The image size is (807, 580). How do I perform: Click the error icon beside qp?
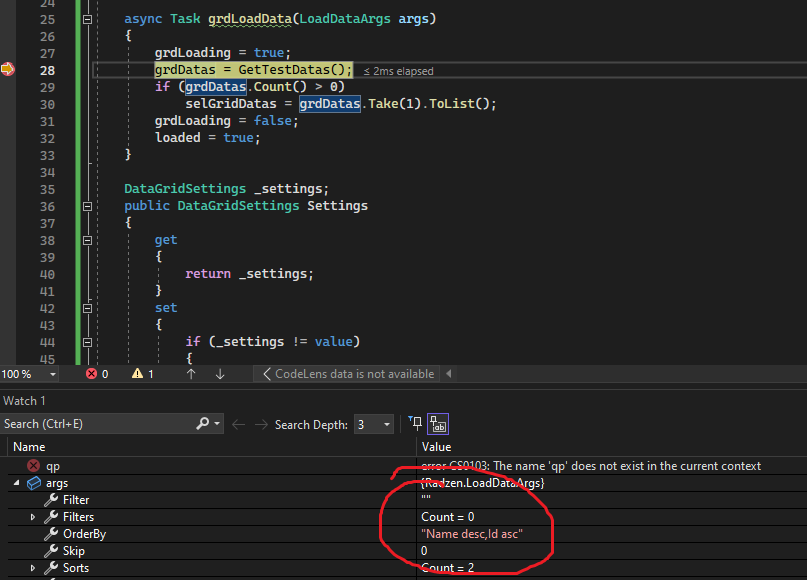click(x=33, y=466)
